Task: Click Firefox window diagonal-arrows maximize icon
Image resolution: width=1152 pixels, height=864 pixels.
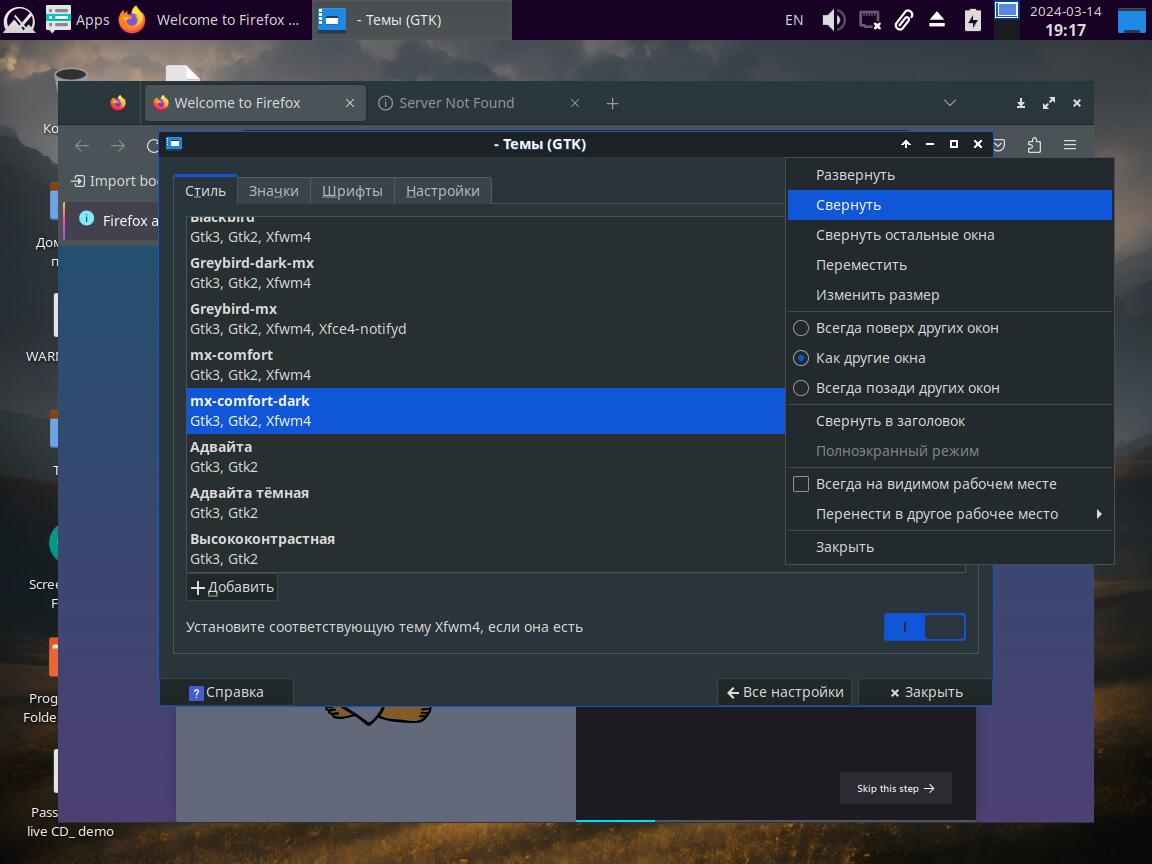Action: pos(1048,104)
